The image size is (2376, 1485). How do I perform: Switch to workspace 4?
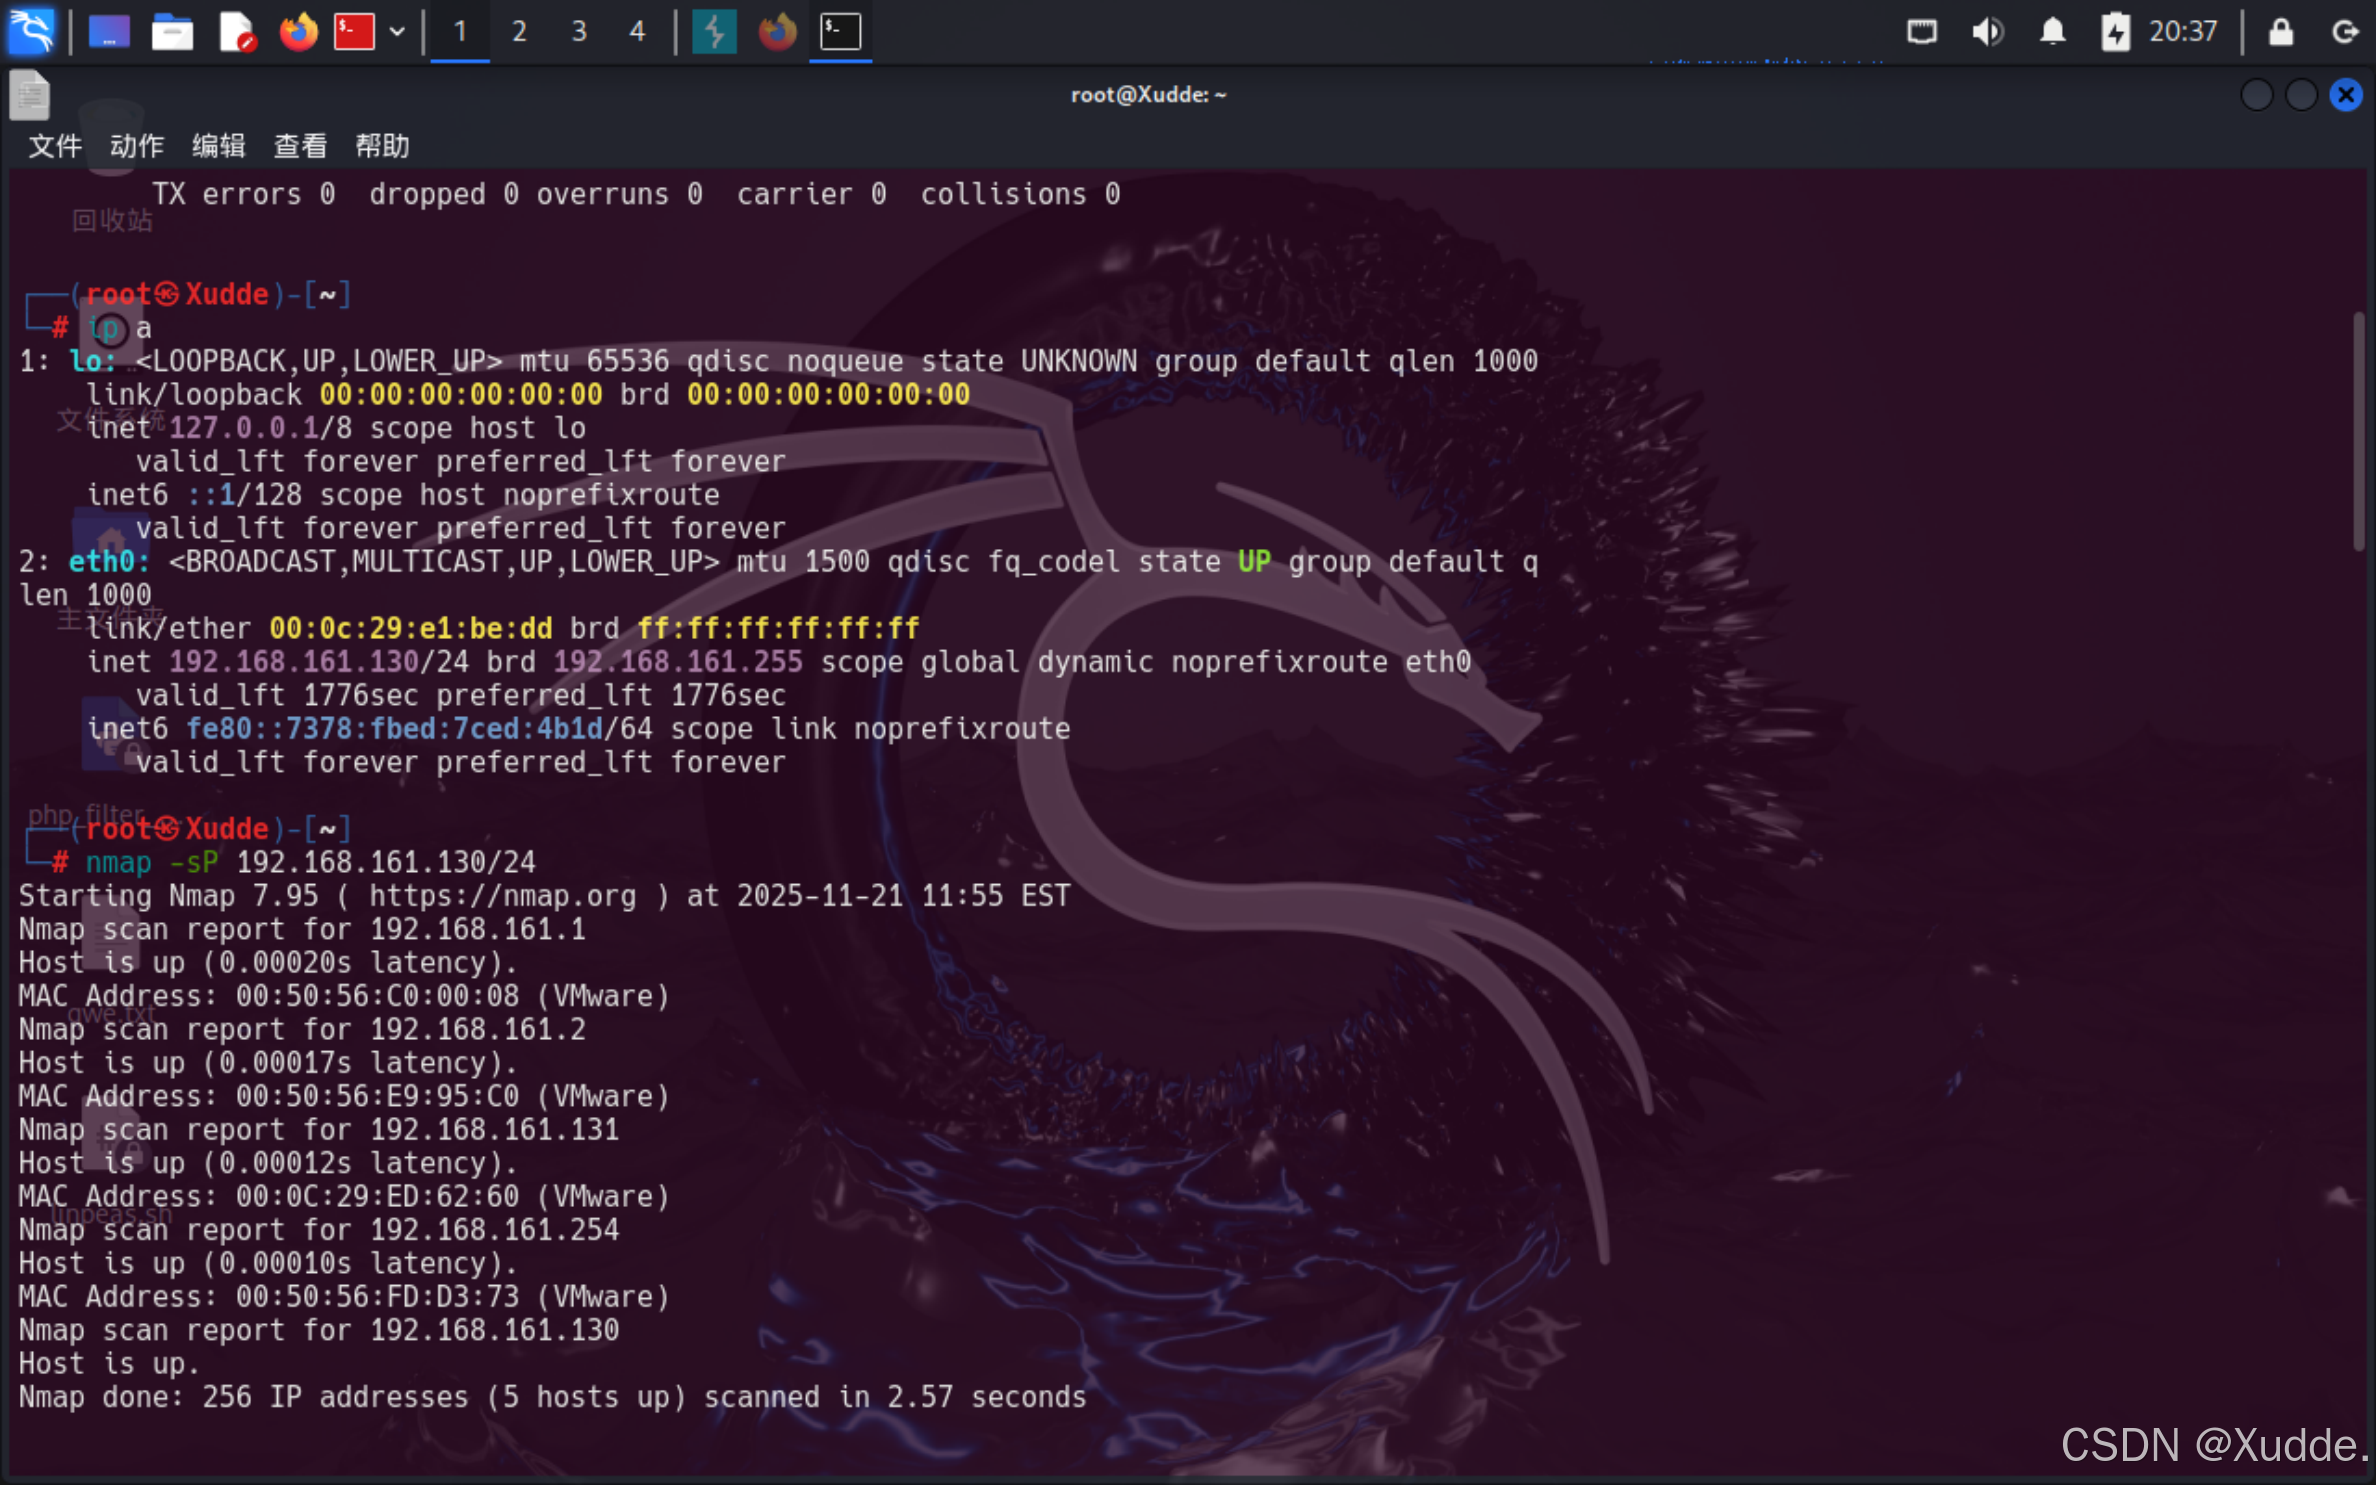click(637, 32)
